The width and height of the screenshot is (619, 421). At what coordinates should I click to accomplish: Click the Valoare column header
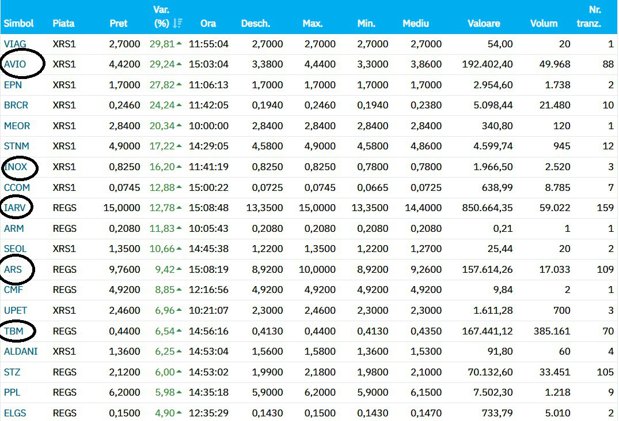(484, 23)
